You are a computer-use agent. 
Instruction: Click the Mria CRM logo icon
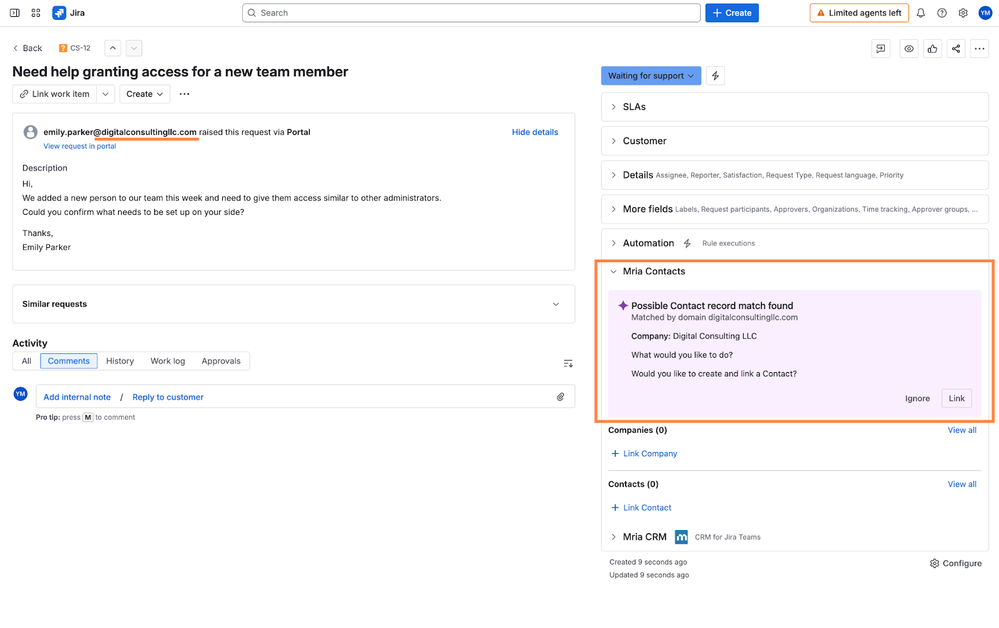pos(681,537)
